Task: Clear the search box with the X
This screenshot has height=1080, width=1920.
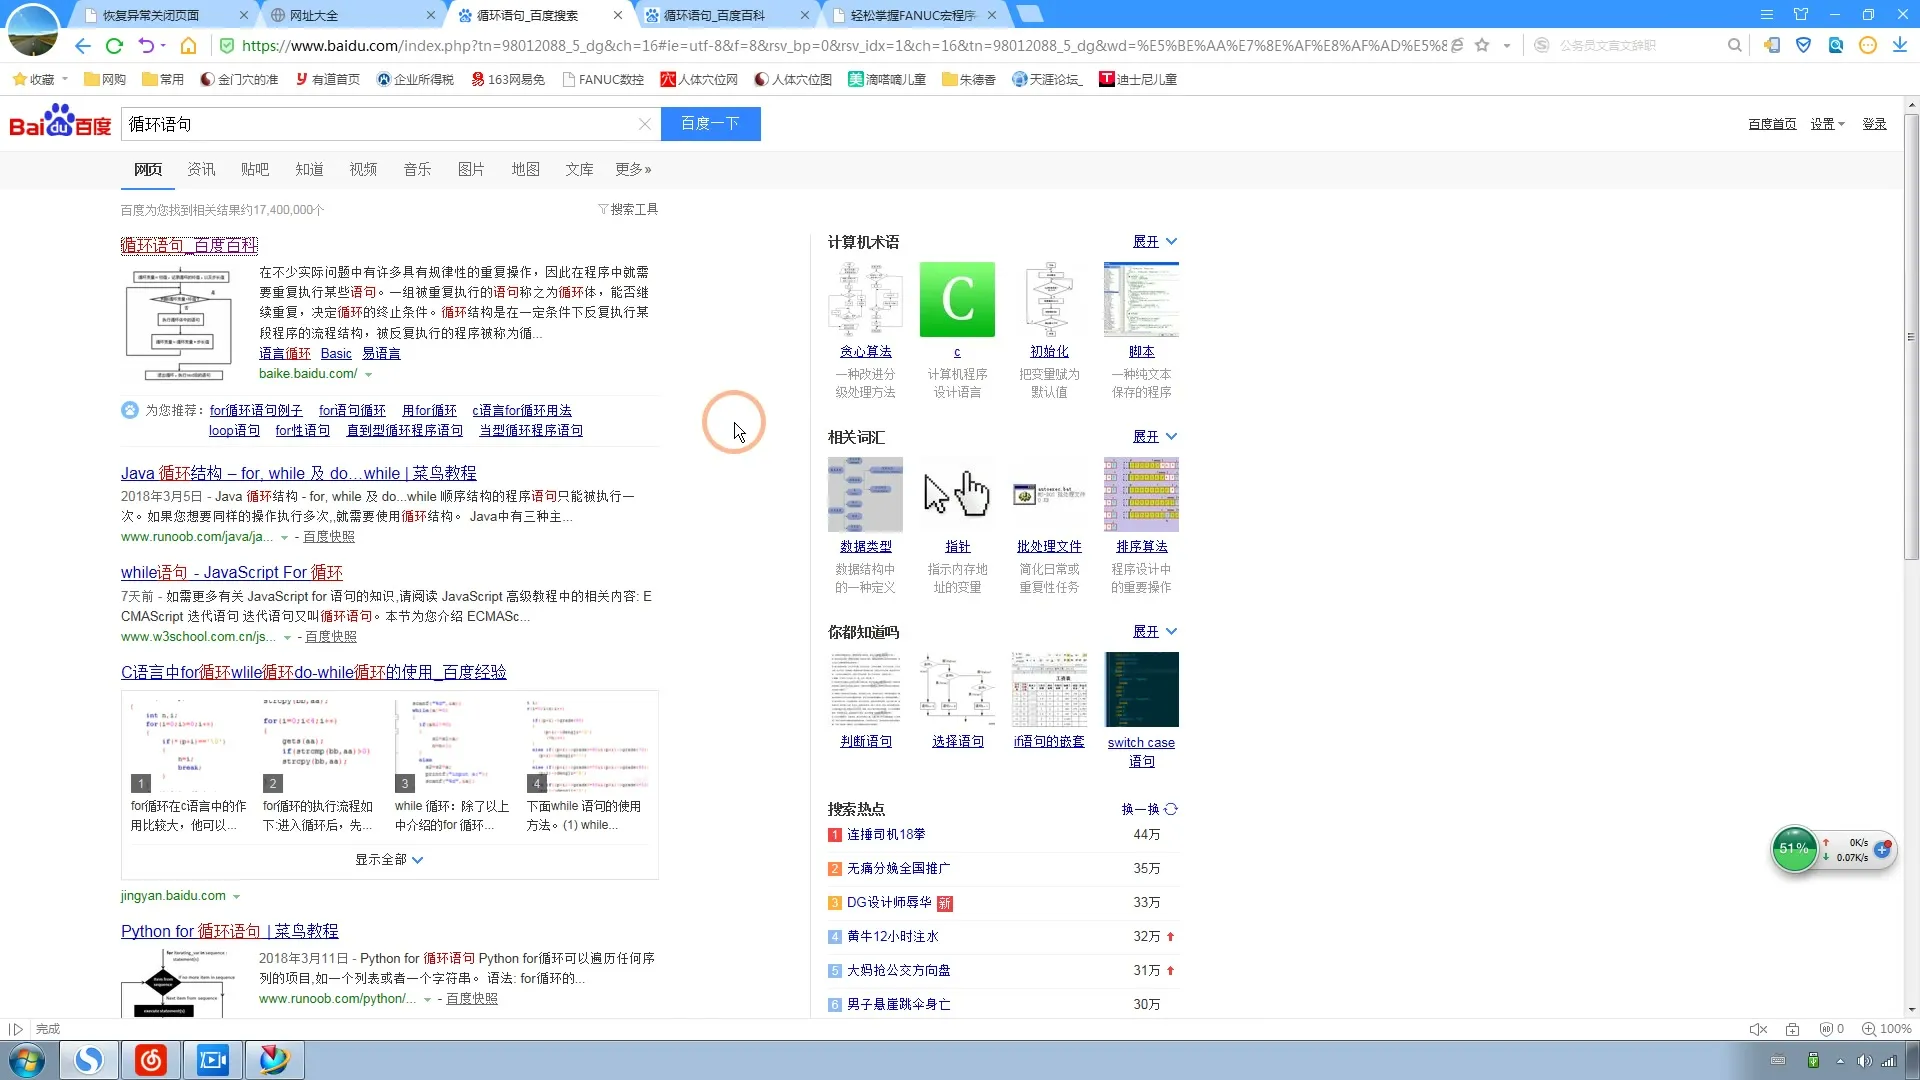Action: (x=645, y=123)
